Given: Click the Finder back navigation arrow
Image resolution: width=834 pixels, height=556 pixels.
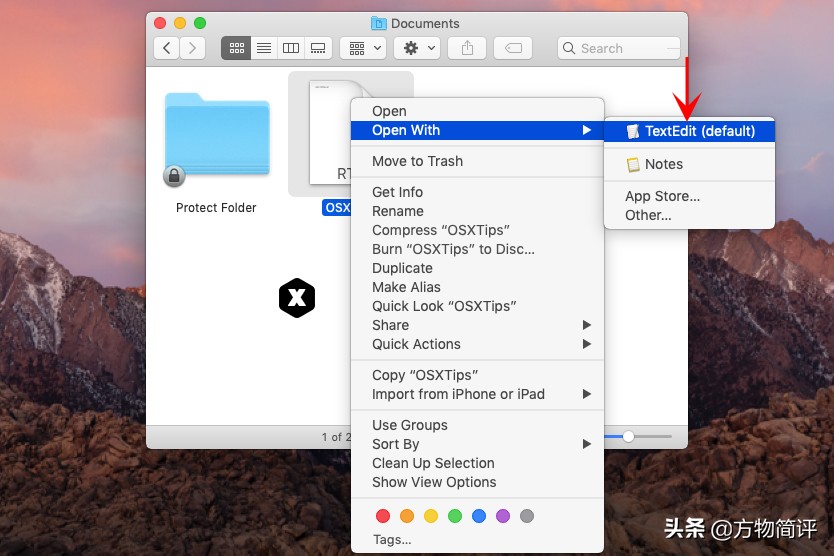Looking at the screenshot, I should click(x=167, y=48).
